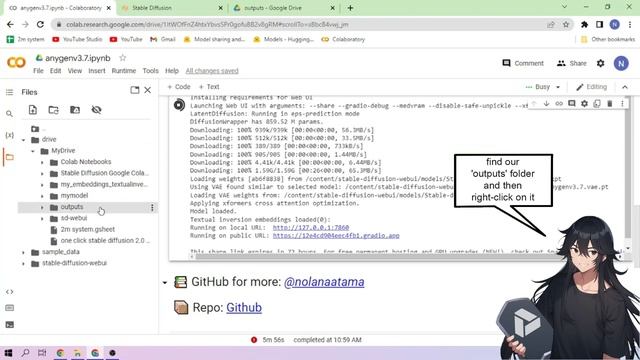Toggle show hidden files eye icon
The width and height of the screenshot is (640, 360).
[96, 110]
